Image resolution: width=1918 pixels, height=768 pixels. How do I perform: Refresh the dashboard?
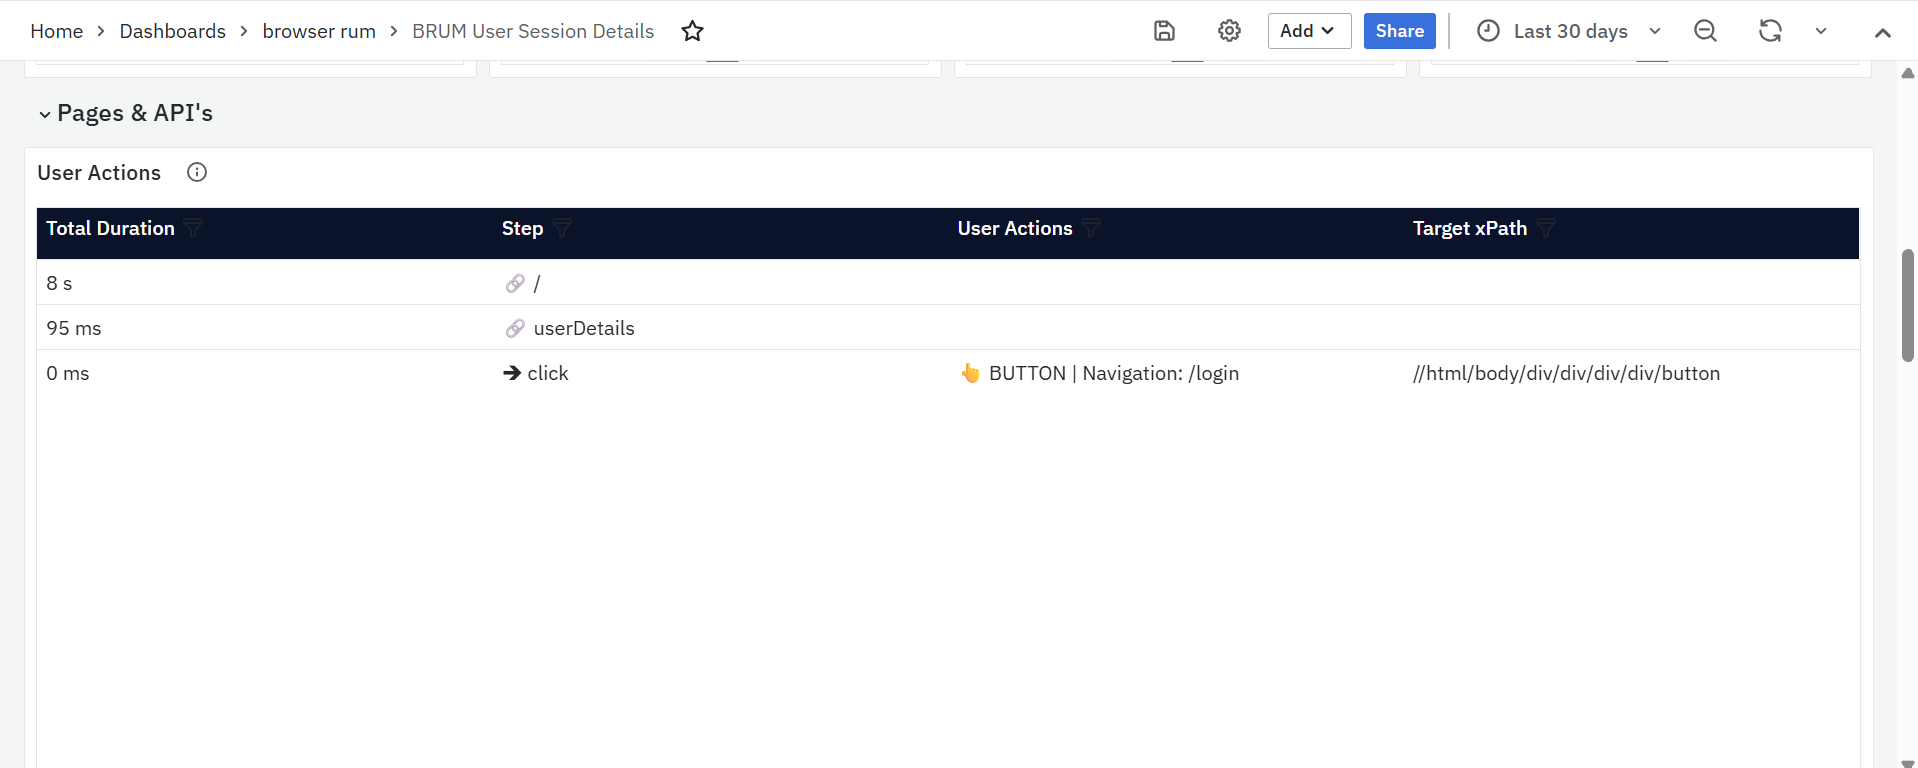coord(1770,31)
